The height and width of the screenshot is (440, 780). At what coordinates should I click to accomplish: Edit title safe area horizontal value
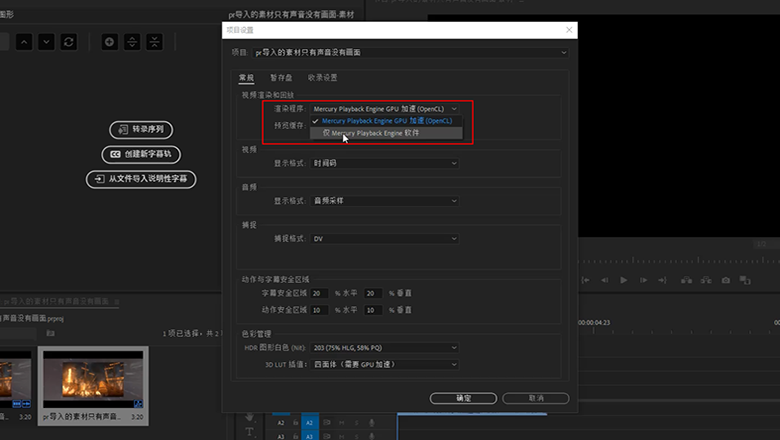pyautogui.click(x=319, y=293)
